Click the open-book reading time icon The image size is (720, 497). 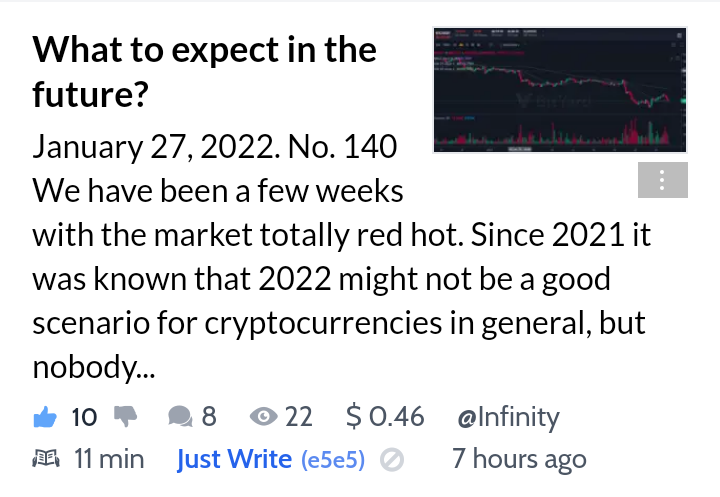click(x=46, y=458)
